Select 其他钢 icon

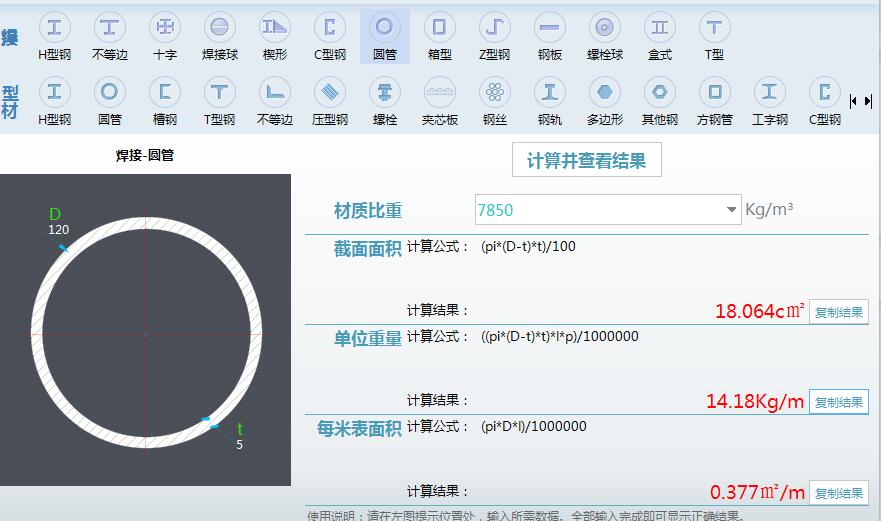pos(660,92)
